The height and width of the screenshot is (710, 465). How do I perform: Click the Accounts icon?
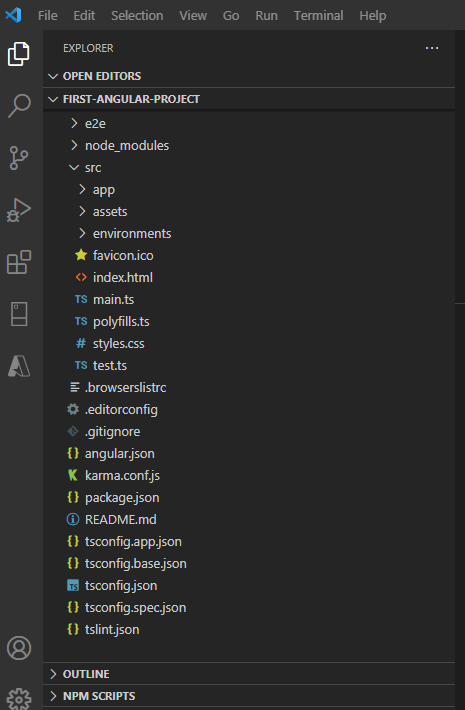pyautogui.click(x=19, y=648)
